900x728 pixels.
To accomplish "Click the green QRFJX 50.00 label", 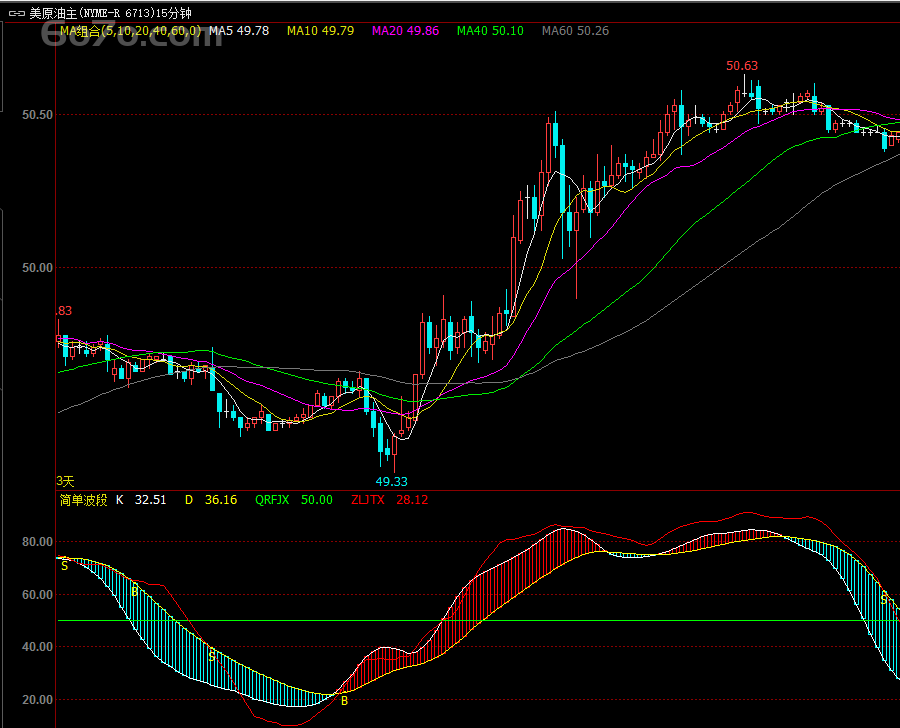I will [293, 499].
